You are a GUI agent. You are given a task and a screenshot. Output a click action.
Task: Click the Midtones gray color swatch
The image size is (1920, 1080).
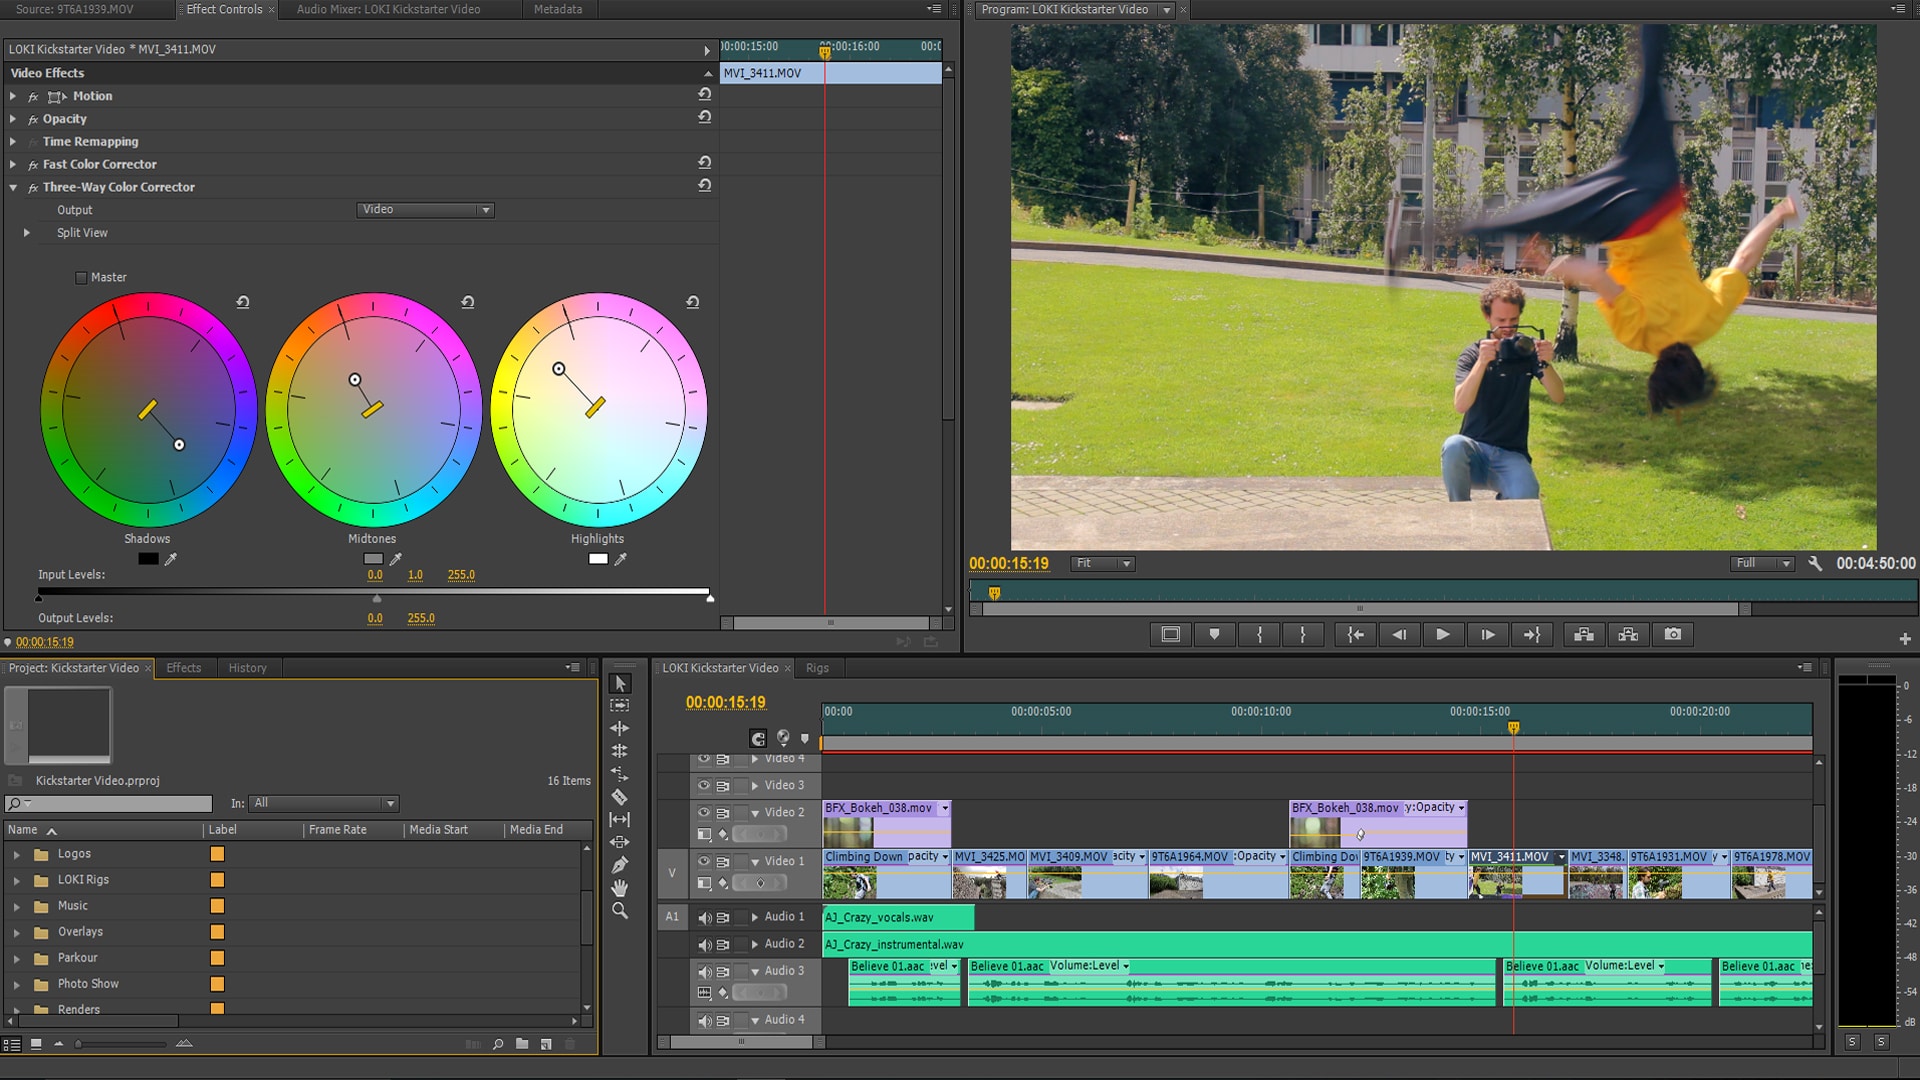click(373, 559)
